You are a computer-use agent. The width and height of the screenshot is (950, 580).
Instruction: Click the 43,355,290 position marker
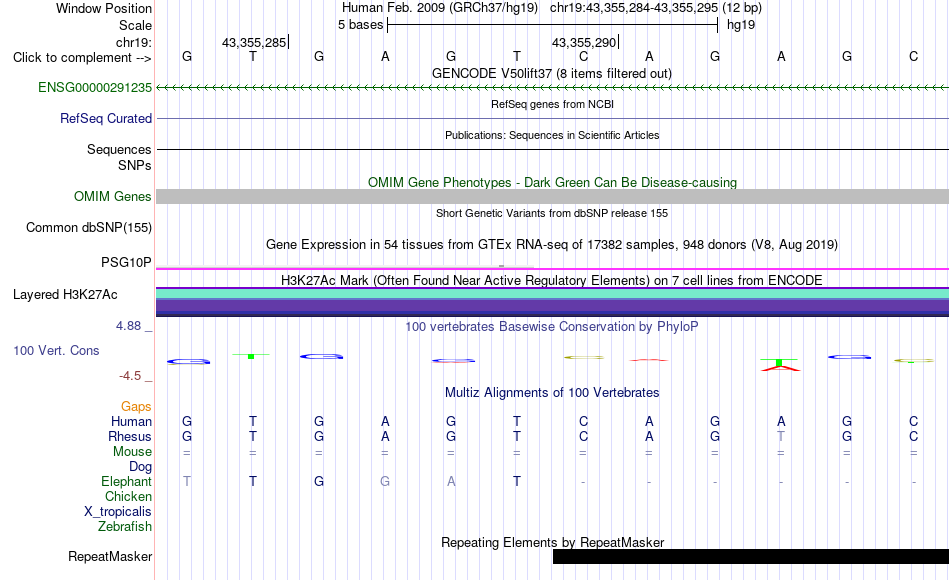[584, 42]
